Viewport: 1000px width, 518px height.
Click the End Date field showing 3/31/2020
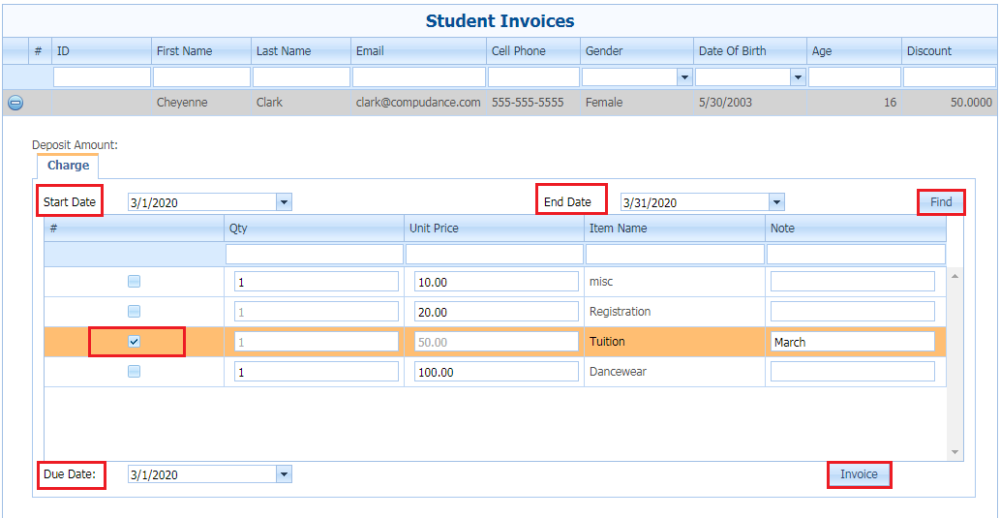695,203
